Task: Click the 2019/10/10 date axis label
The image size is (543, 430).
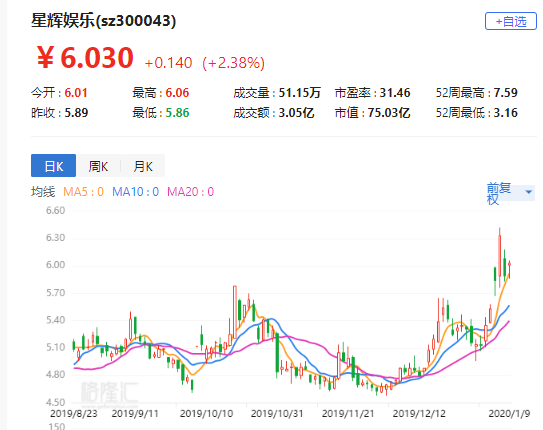Action: (x=206, y=413)
